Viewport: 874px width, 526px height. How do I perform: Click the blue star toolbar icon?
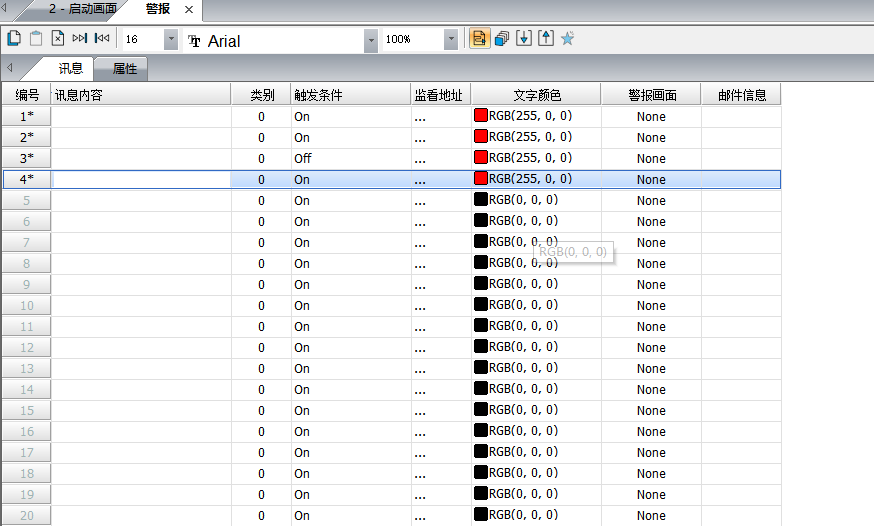coord(568,39)
